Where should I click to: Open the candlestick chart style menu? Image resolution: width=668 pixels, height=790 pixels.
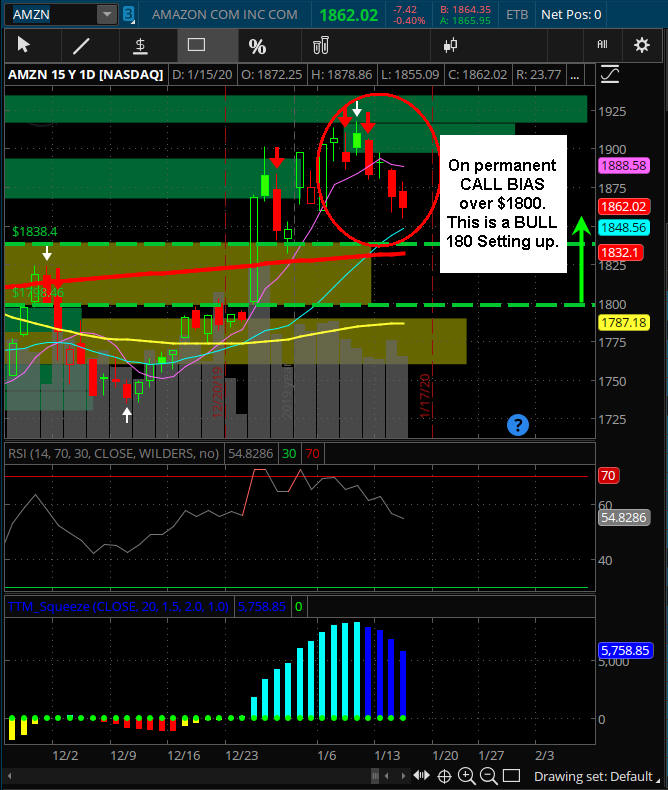[x=450, y=45]
